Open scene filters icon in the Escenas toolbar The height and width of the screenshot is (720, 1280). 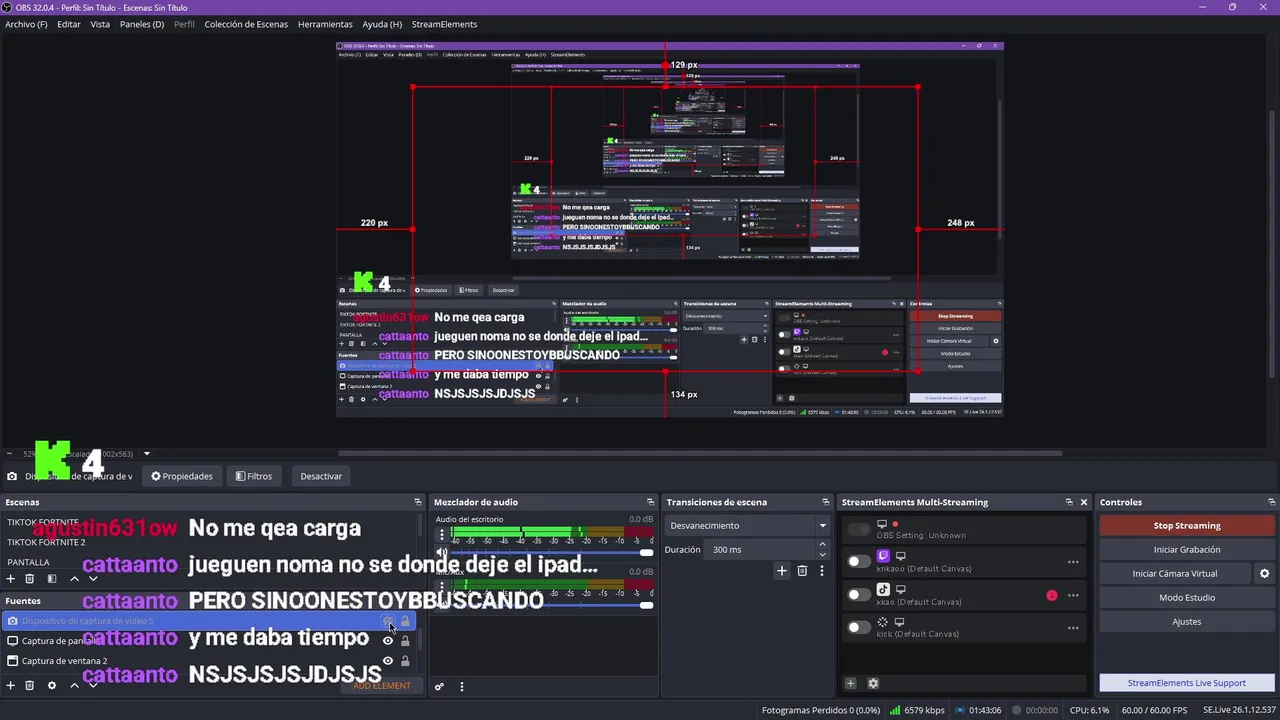click(x=52, y=578)
